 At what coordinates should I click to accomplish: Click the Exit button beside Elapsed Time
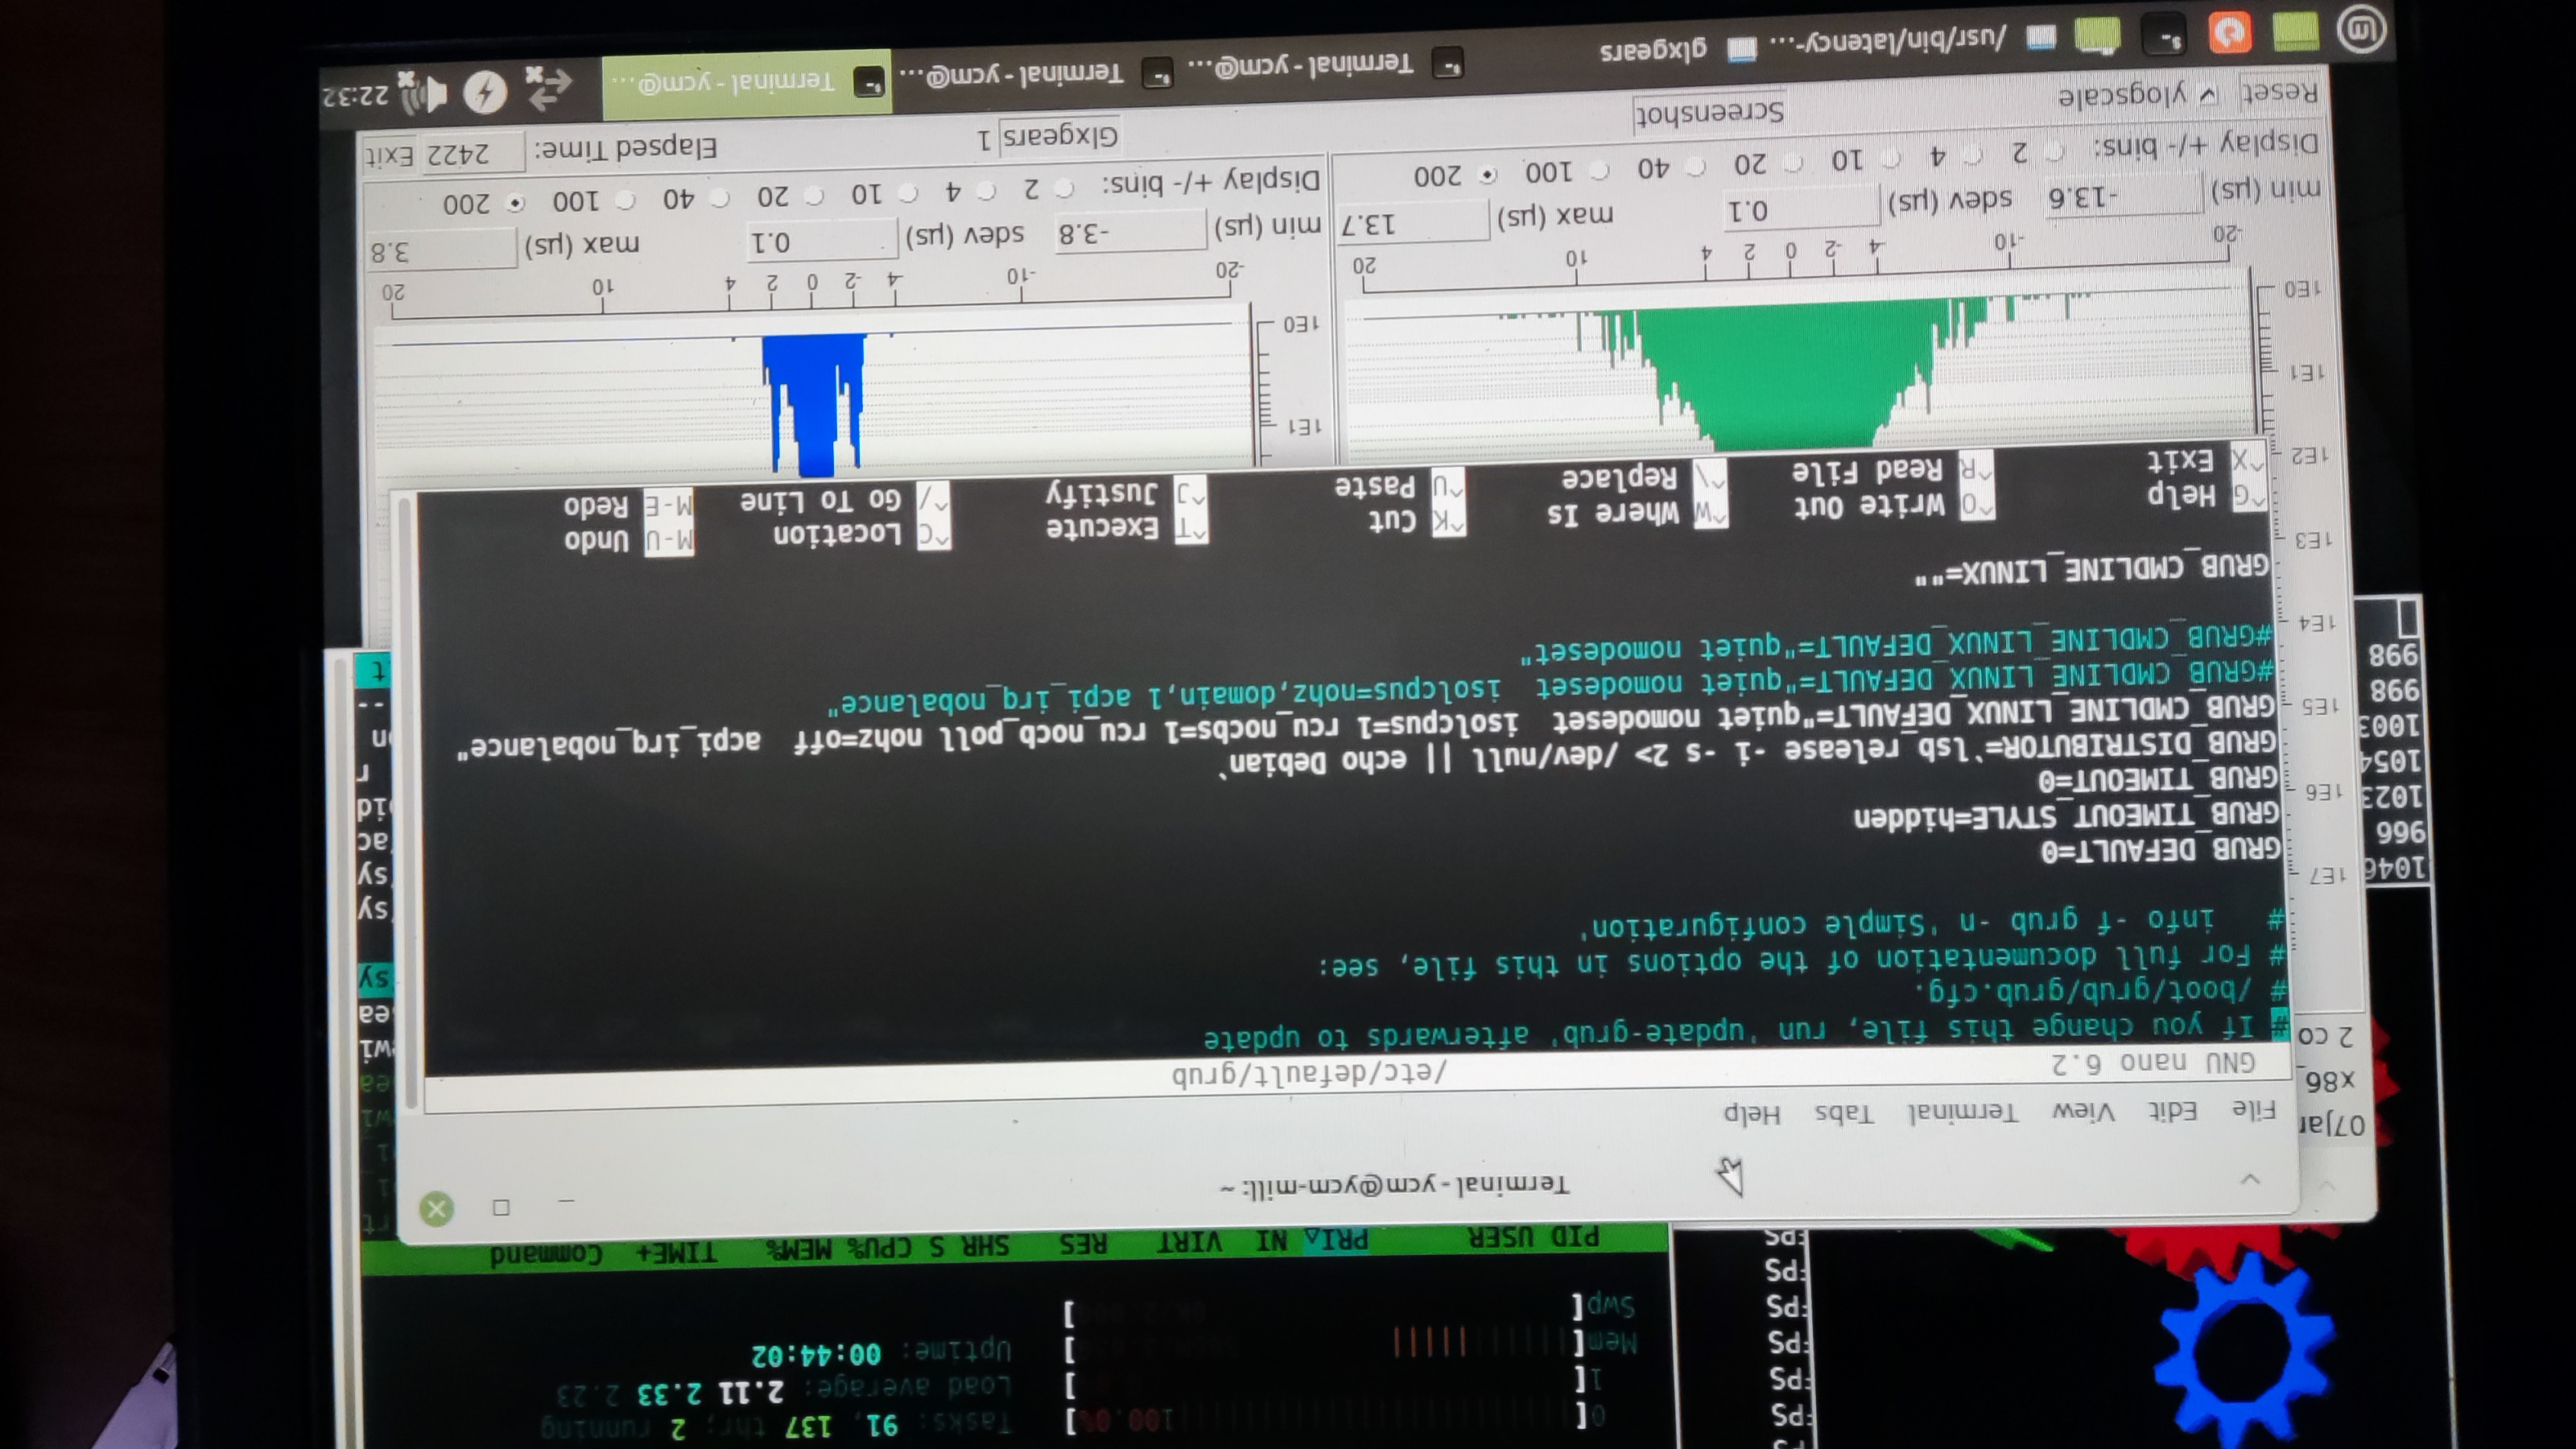point(388,155)
